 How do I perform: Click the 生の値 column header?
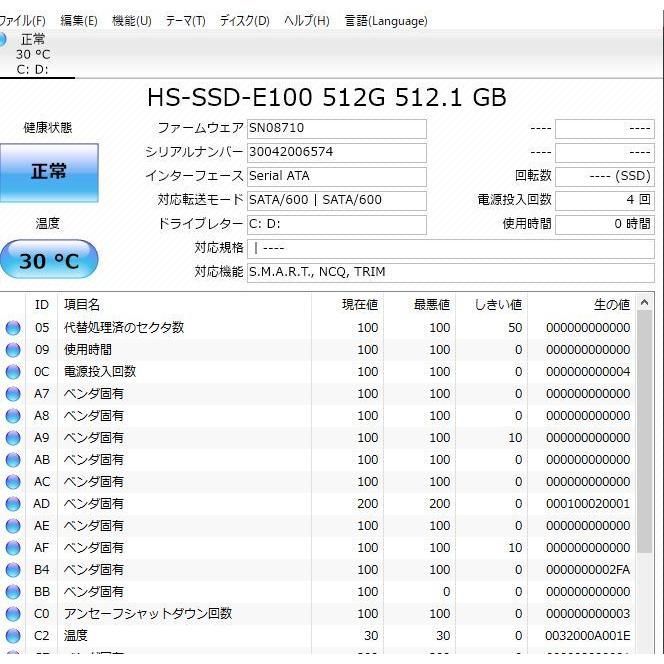[x=581, y=304]
